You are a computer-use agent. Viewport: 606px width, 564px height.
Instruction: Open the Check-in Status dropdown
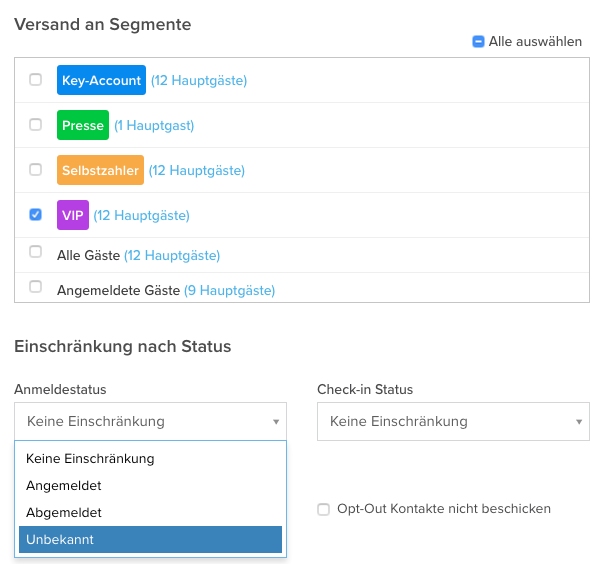(x=452, y=421)
